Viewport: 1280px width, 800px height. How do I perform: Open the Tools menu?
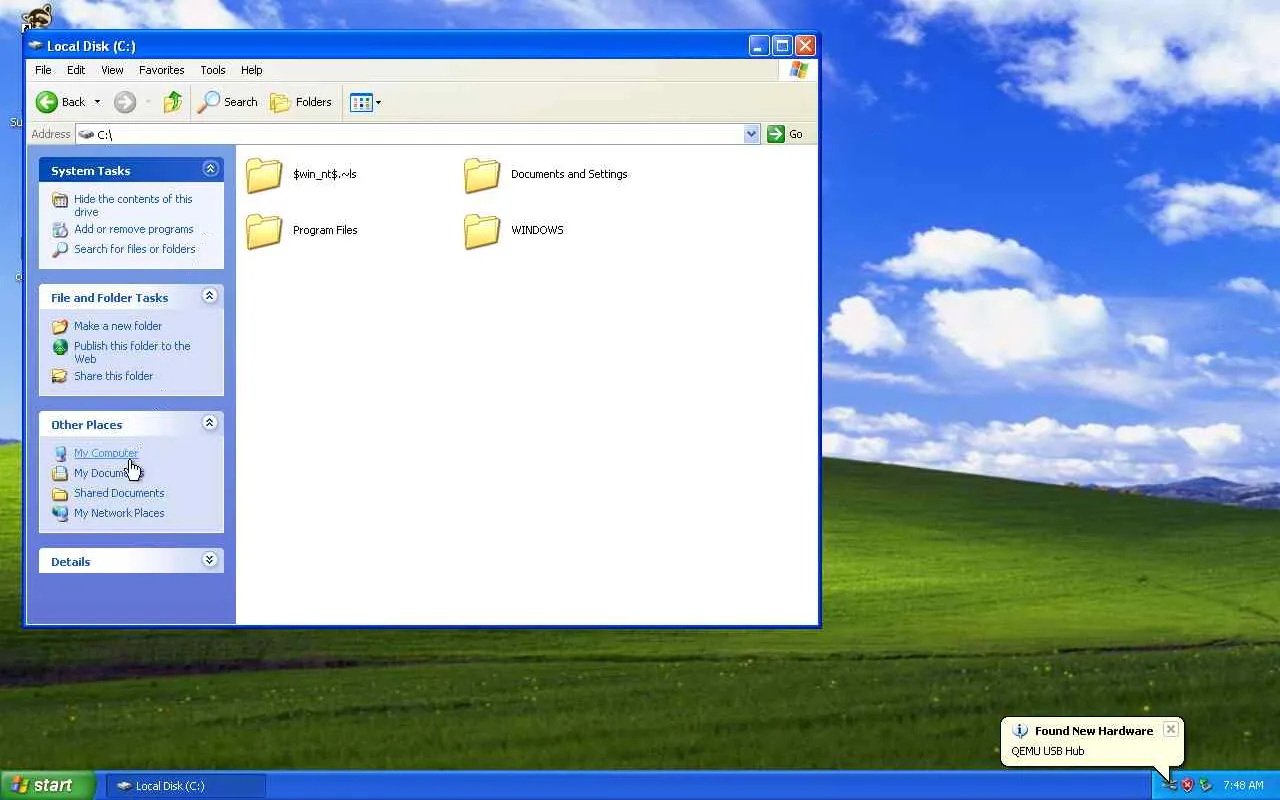point(213,70)
